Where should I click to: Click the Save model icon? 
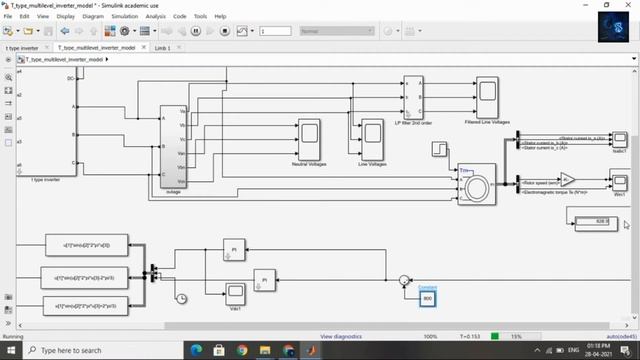48,31
